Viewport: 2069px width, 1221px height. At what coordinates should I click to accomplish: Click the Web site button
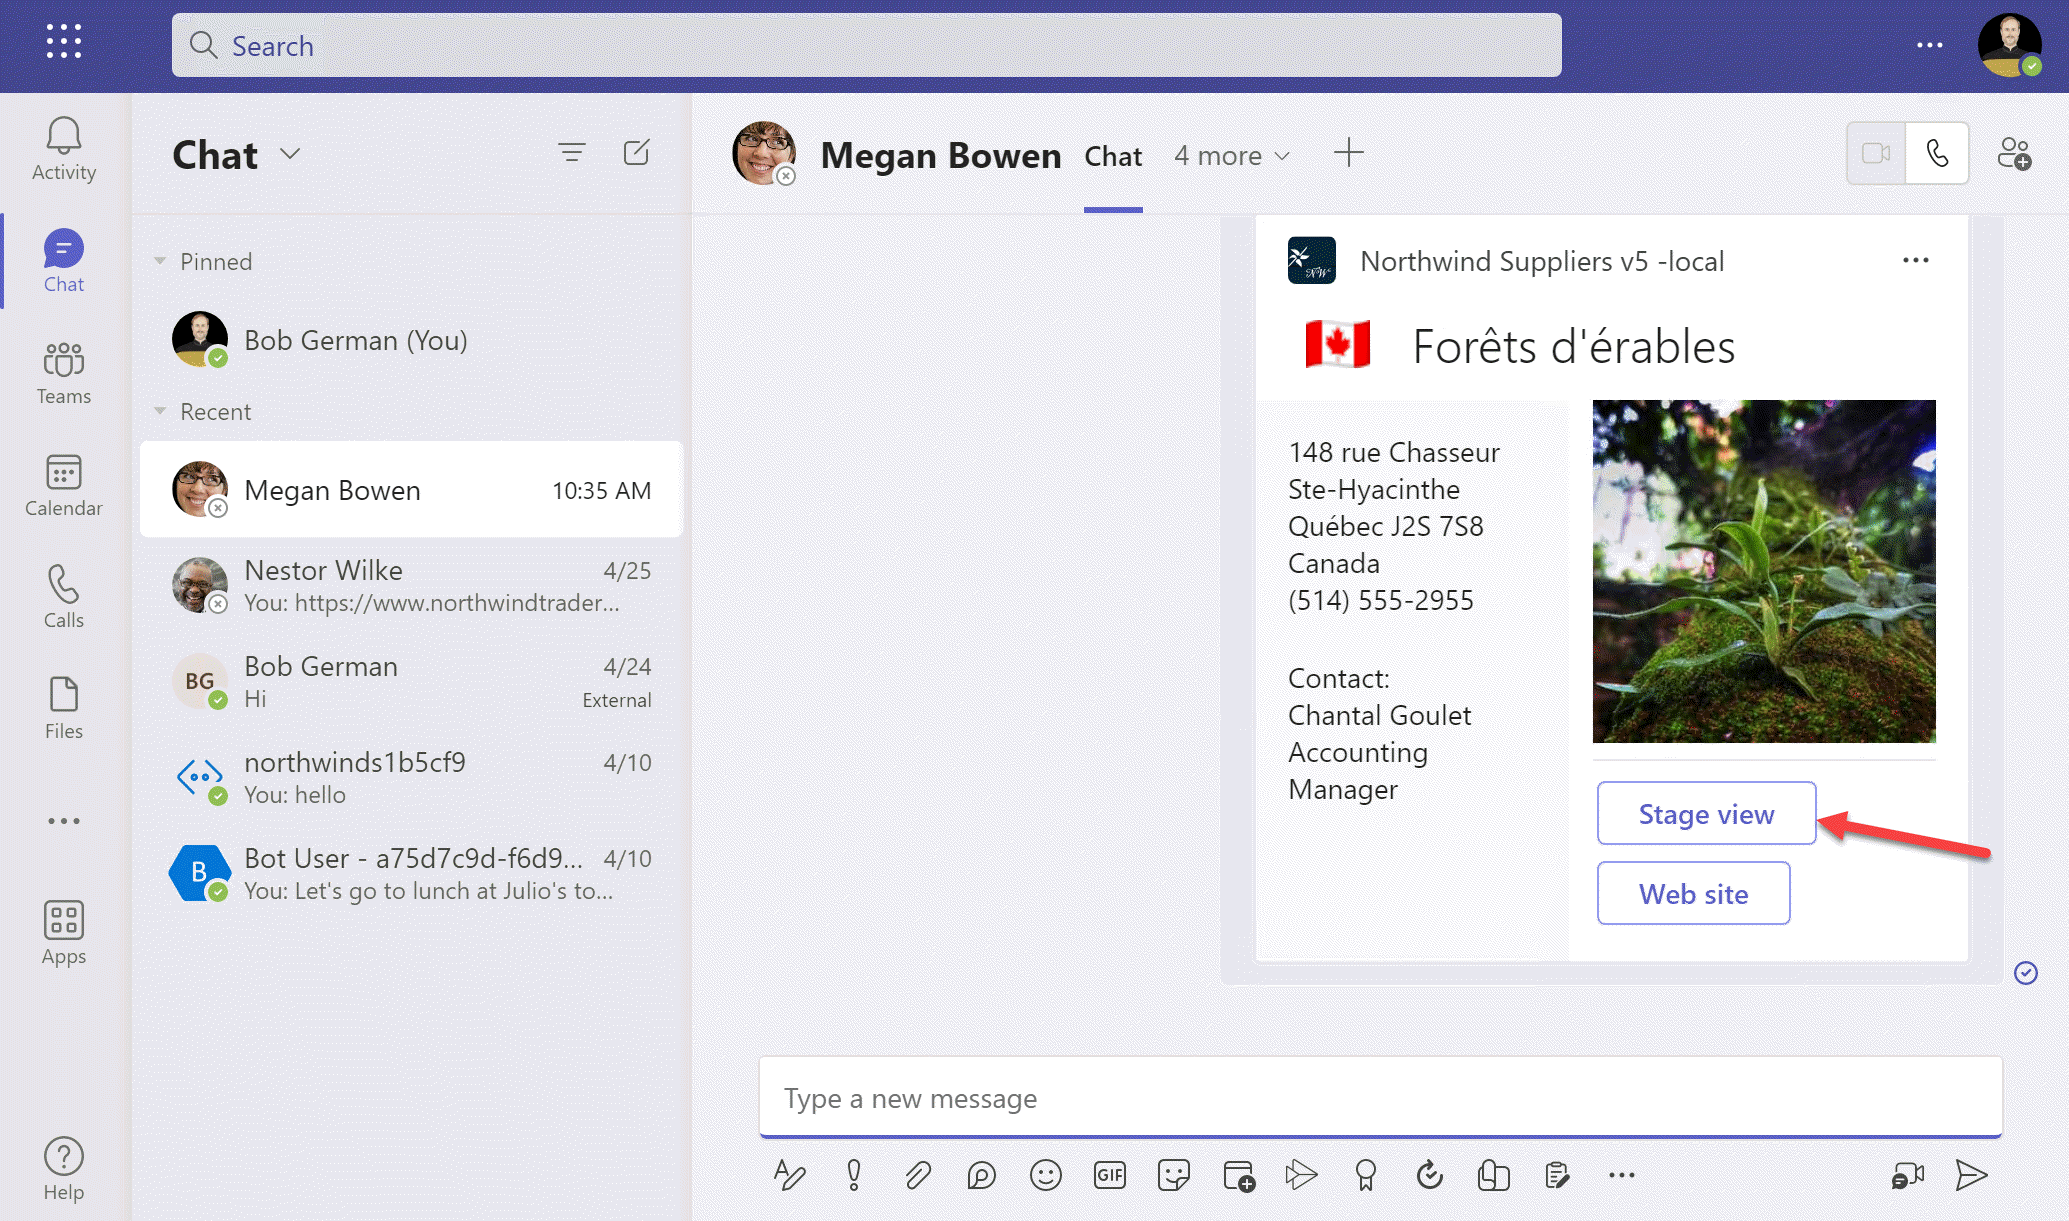pyautogui.click(x=1693, y=893)
